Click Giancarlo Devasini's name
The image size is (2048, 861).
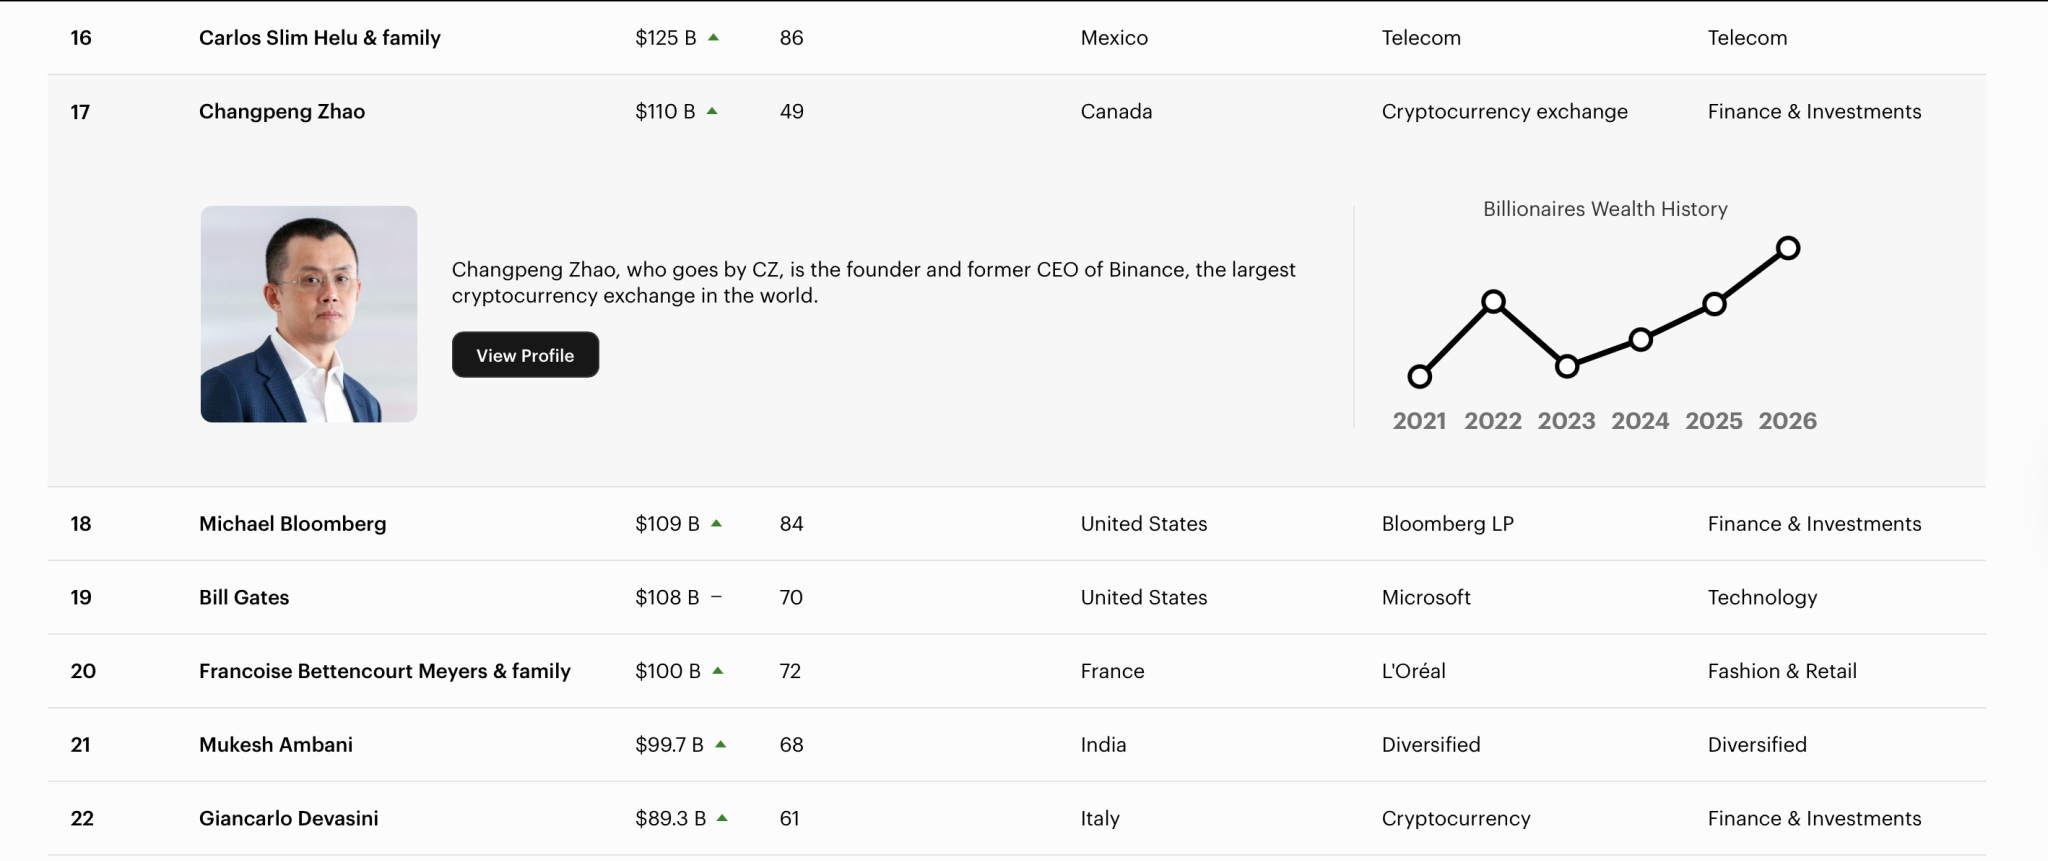(x=288, y=817)
